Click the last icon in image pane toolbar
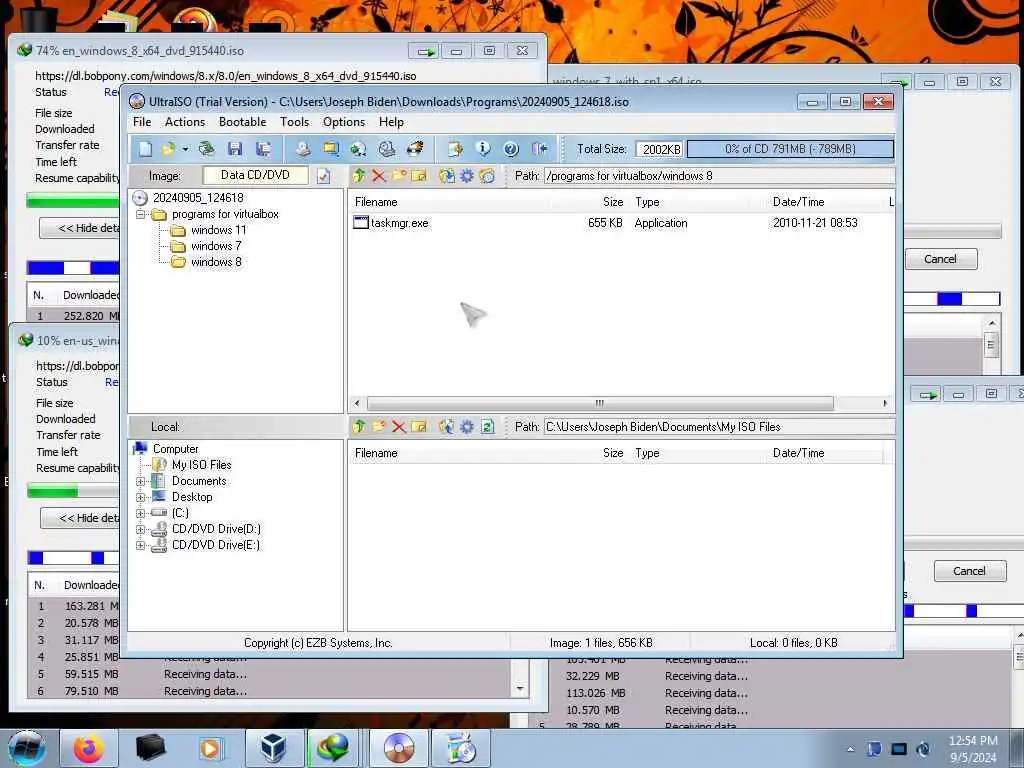This screenshot has width=1024, height=768. click(x=487, y=176)
